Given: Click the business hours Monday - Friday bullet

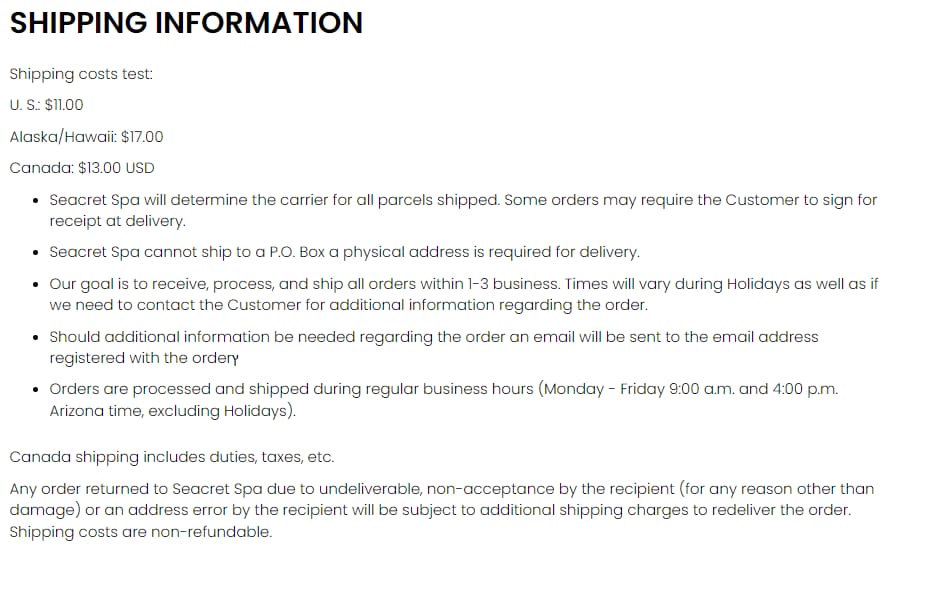Looking at the screenshot, I should pos(444,399).
